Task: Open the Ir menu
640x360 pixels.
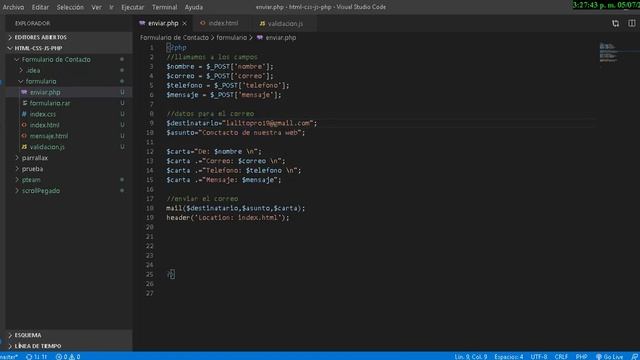Action: [x=111, y=7]
